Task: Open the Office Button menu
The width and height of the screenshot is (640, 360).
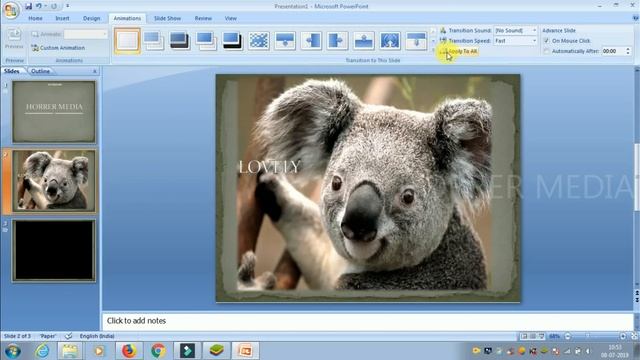Action: click(11, 10)
